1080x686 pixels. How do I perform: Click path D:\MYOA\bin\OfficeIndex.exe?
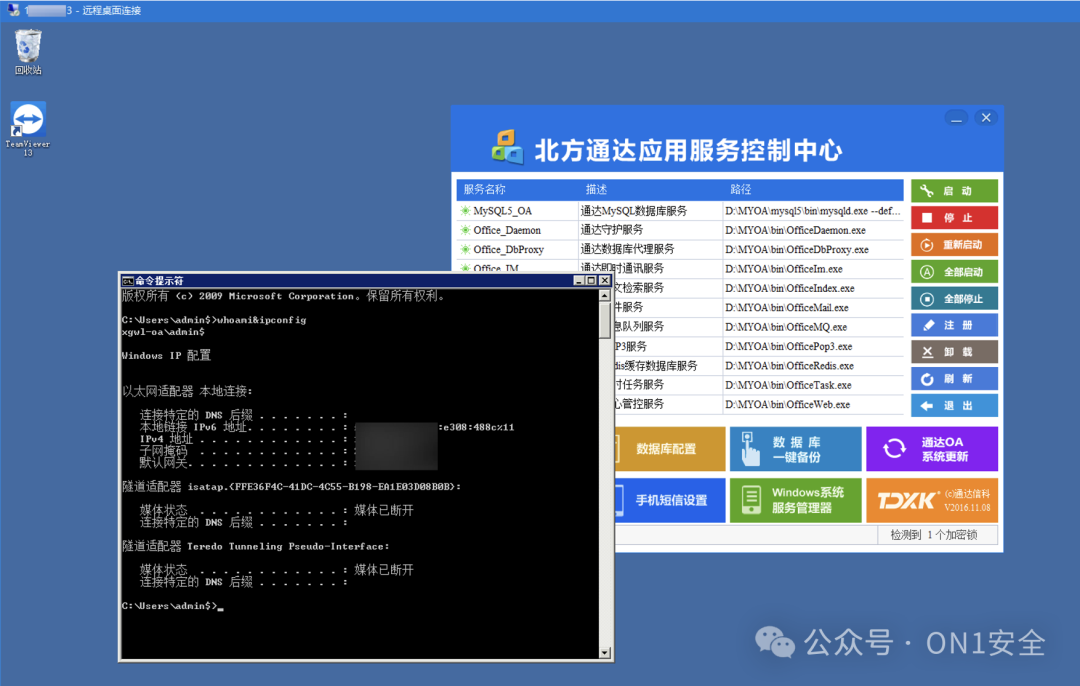790,289
